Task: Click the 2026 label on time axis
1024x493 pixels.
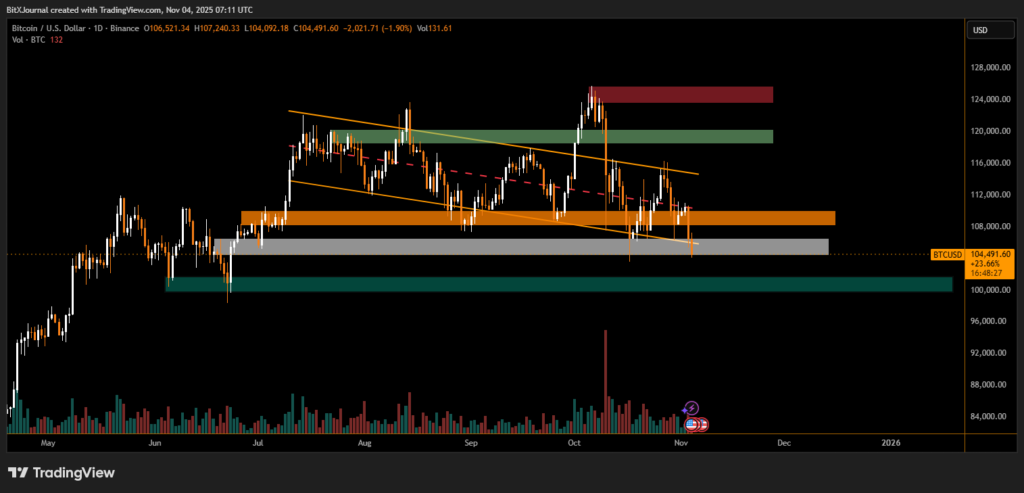Action: pyautogui.click(x=891, y=441)
